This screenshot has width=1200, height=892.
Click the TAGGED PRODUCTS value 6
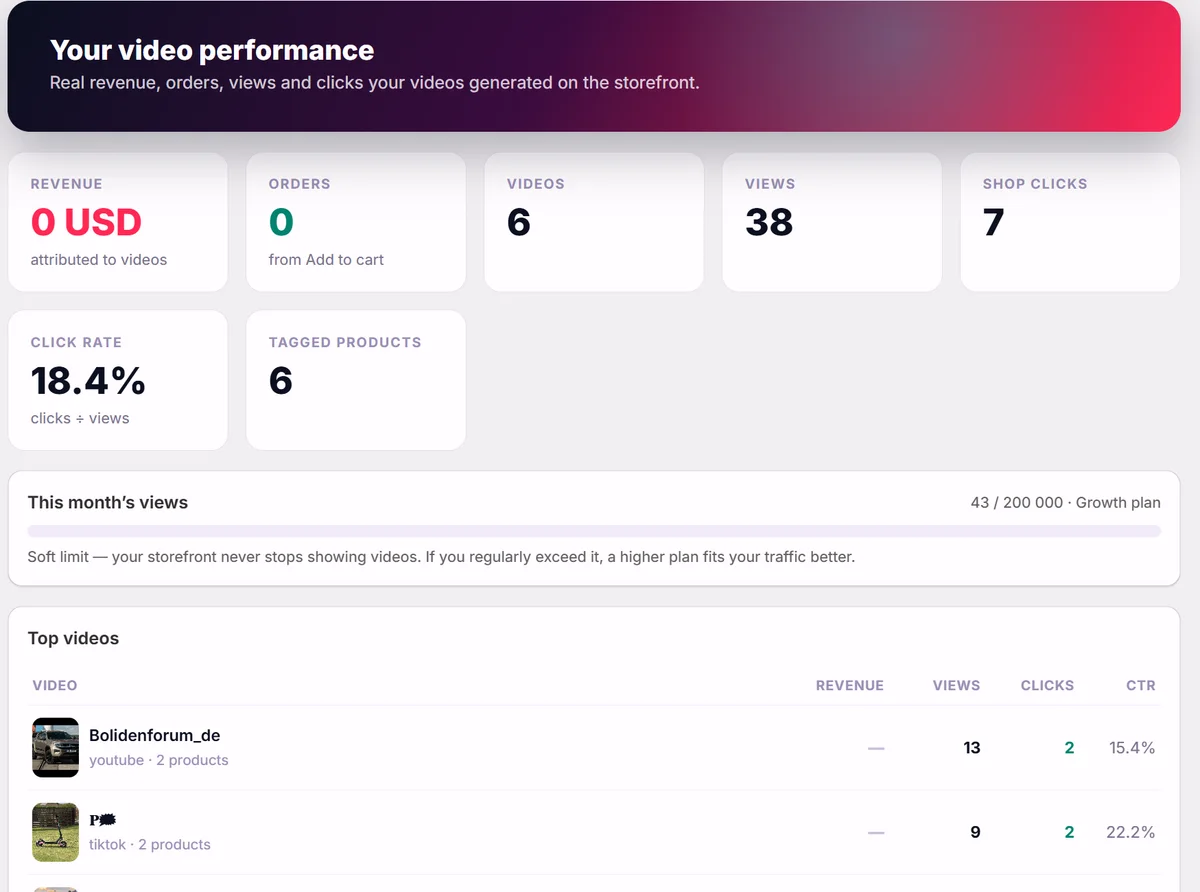tap(281, 381)
